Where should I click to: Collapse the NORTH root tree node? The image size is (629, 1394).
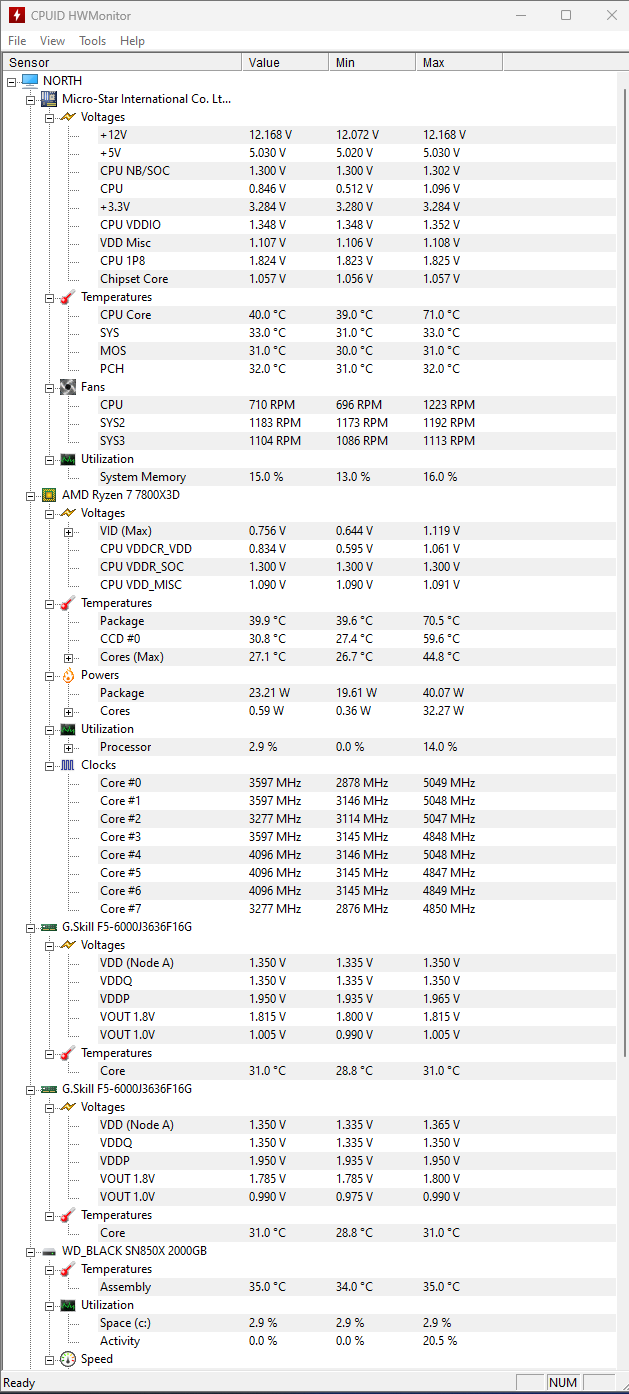coord(12,81)
